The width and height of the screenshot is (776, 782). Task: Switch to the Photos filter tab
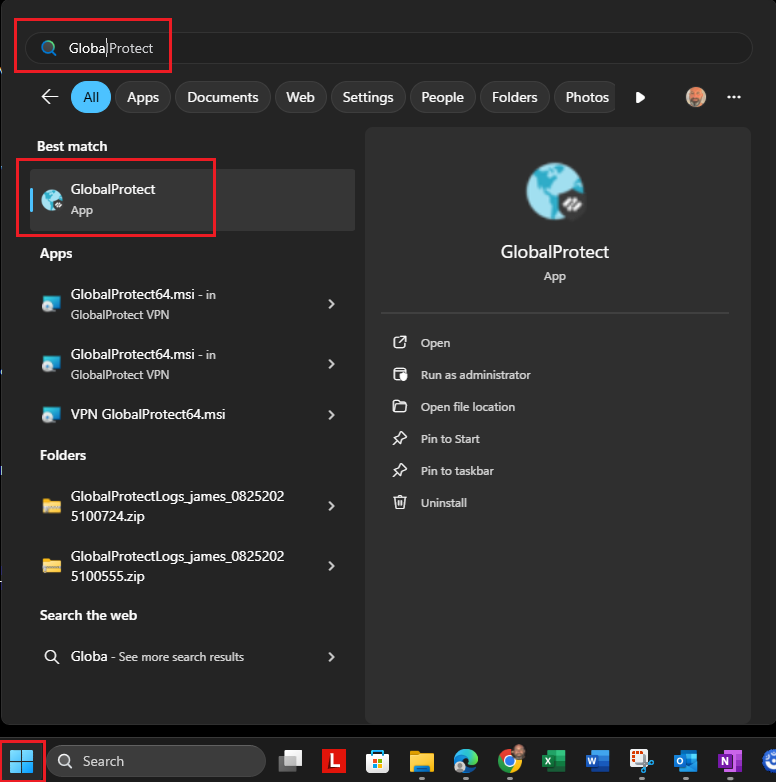(x=585, y=97)
